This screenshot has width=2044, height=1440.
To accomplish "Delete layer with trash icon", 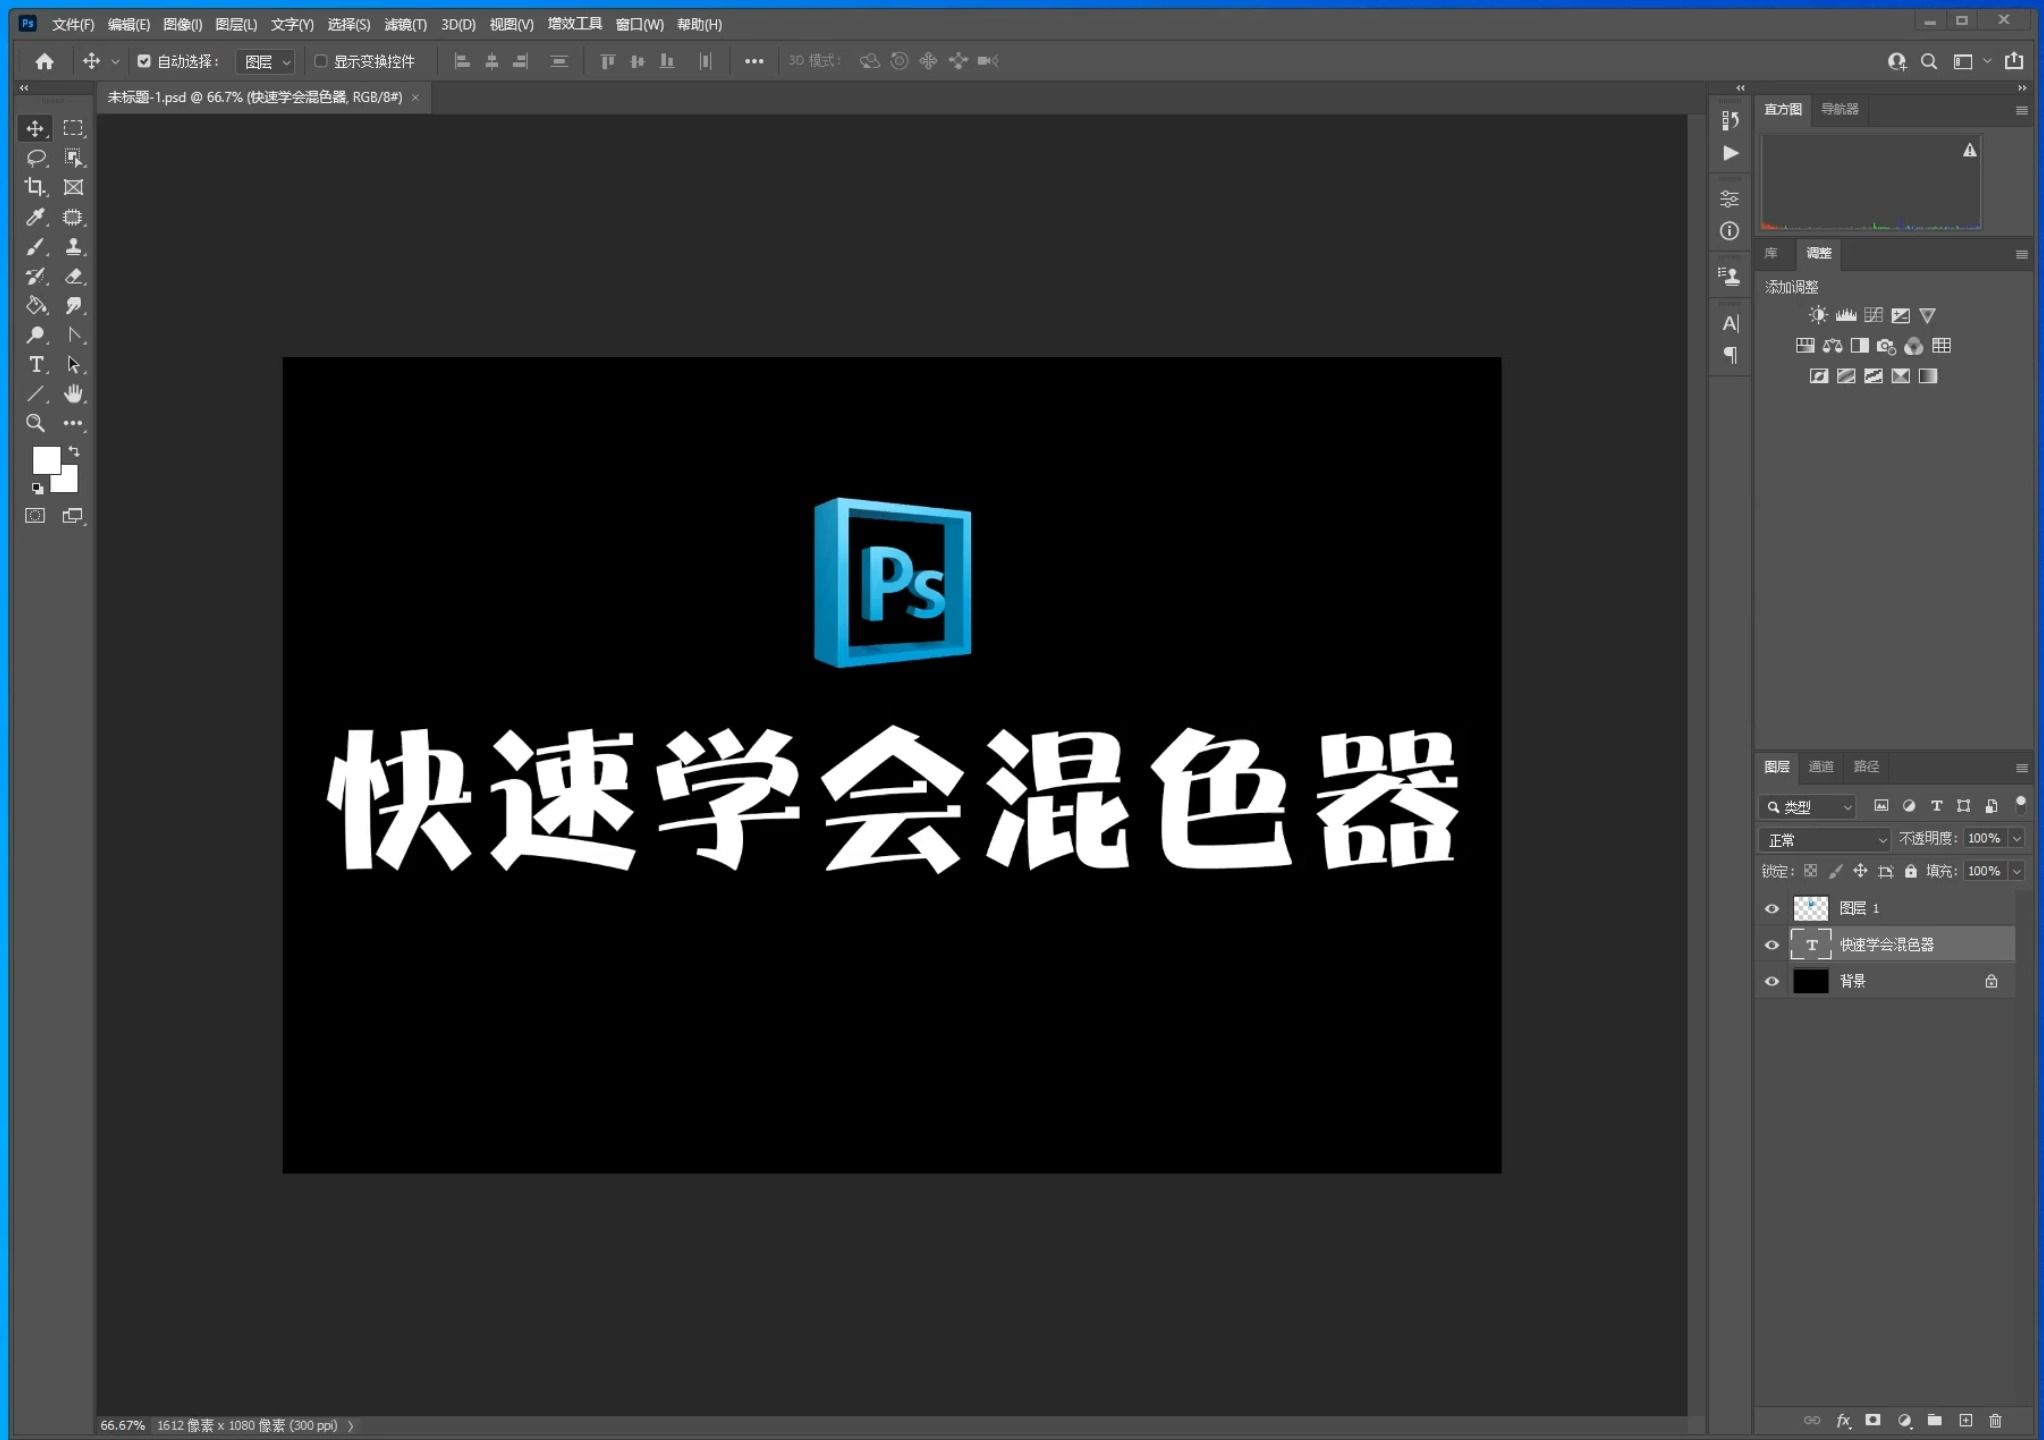I will (x=1995, y=1420).
